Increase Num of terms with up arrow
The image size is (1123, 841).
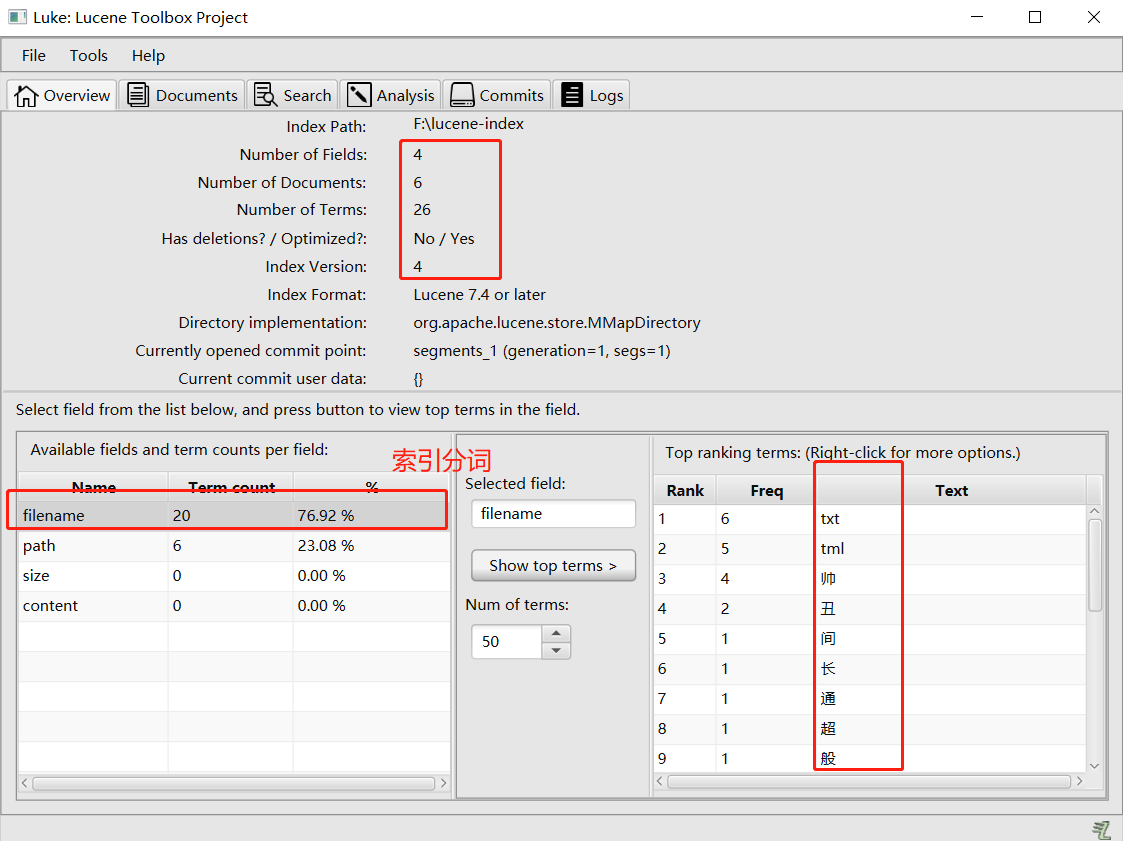(556, 633)
